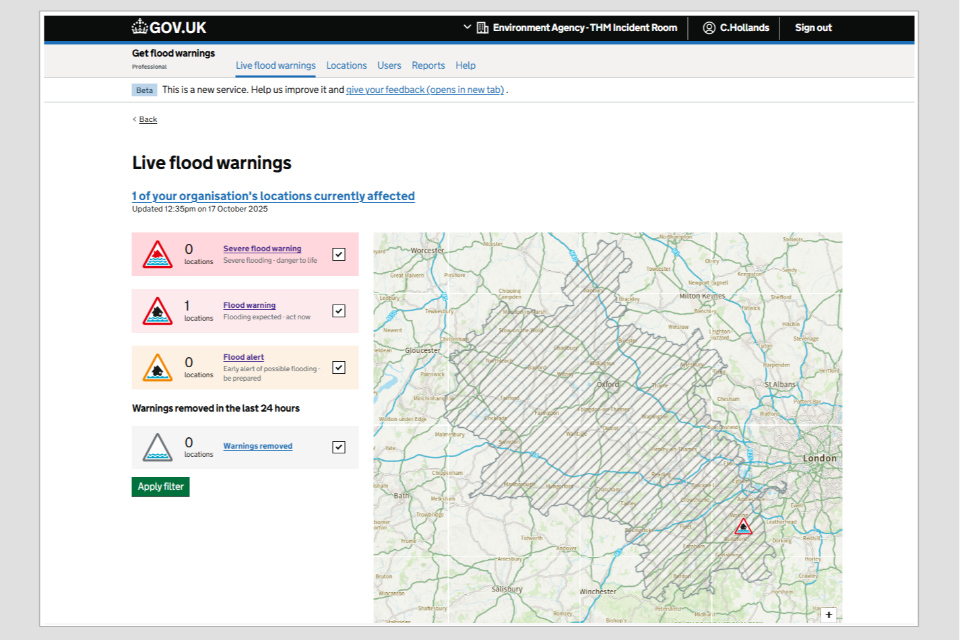Image resolution: width=960 pixels, height=640 pixels.
Task: Open the Locations tab
Action: tap(346, 66)
